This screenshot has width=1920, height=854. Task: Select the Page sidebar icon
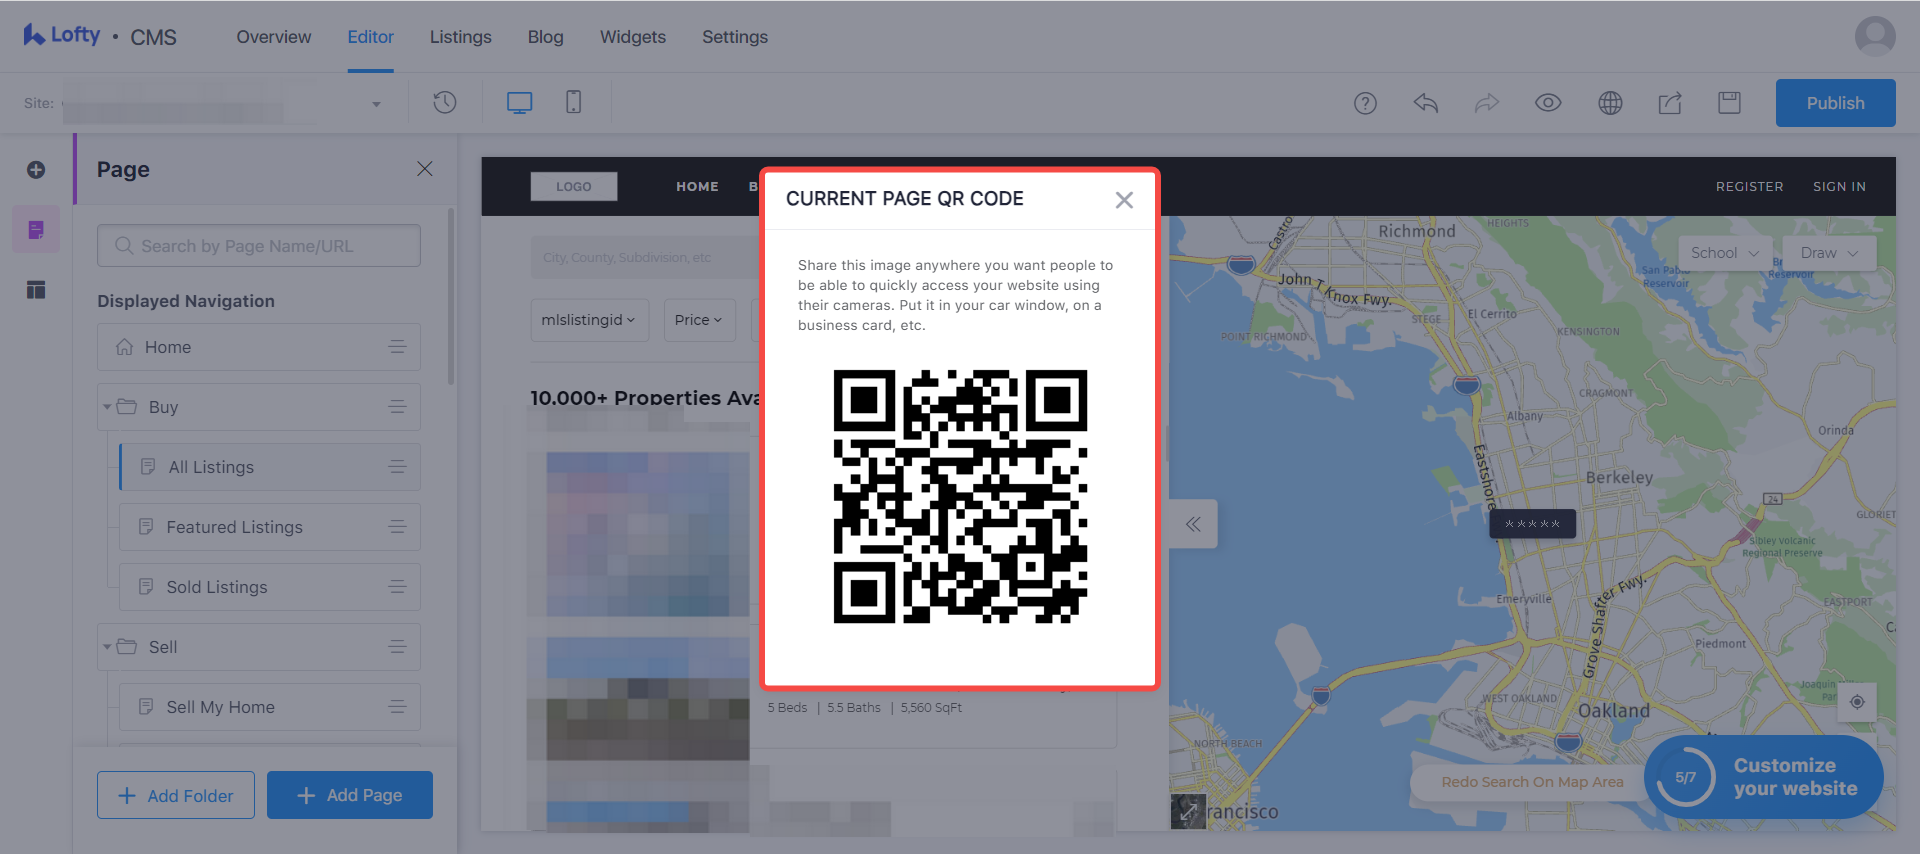point(36,230)
